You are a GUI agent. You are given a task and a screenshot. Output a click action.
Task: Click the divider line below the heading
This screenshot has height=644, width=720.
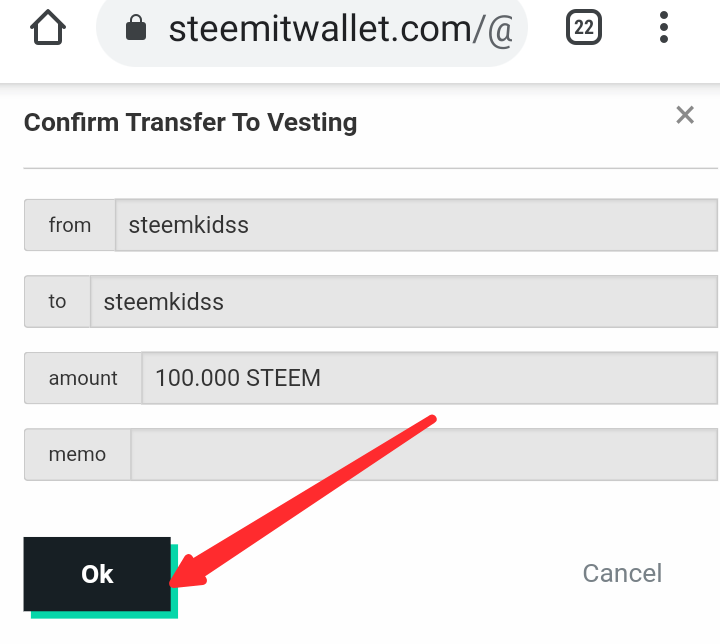coord(370,169)
